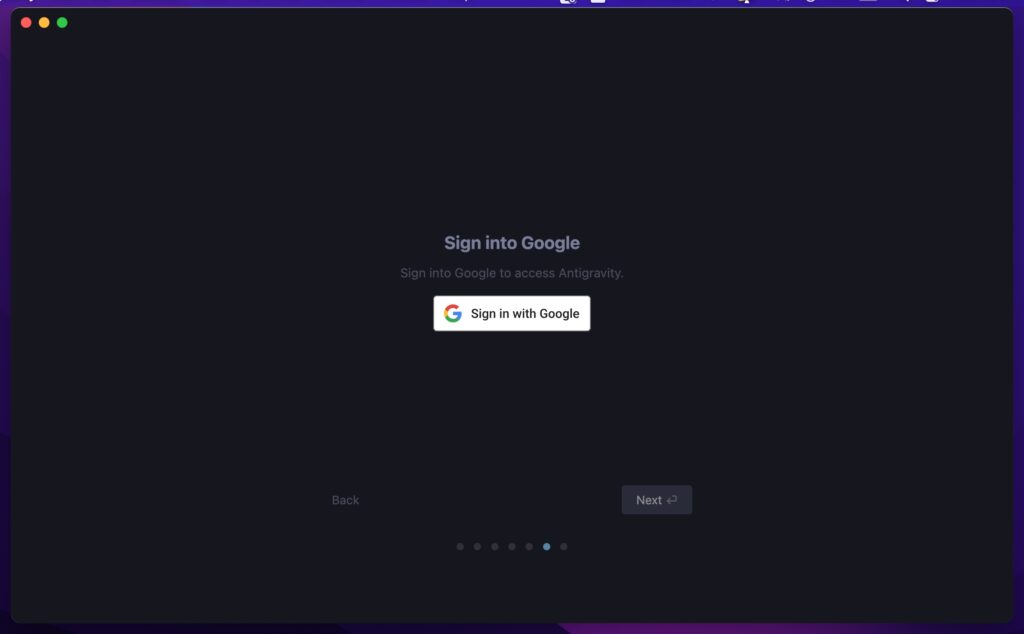This screenshot has width=1024, height=634.
Task: Open the last step indicator dot
Action: point(564,547)
